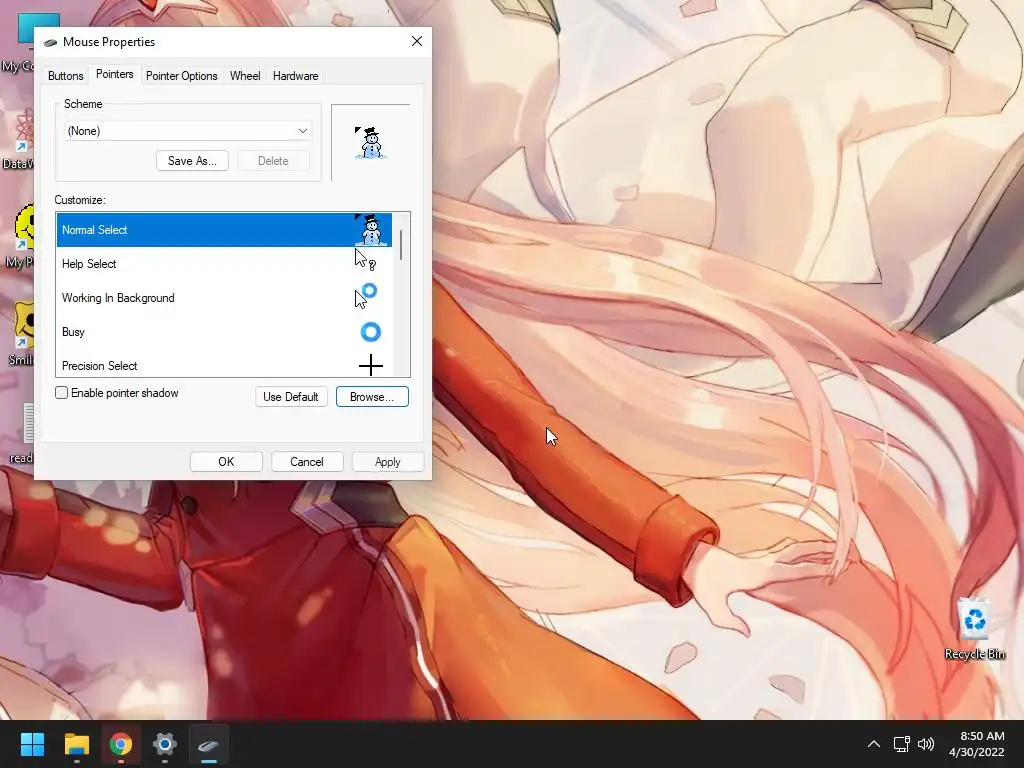Open the Windows Start menu
The height and width of the screenshot is (768, 1024).
click(x=32, y=744)
